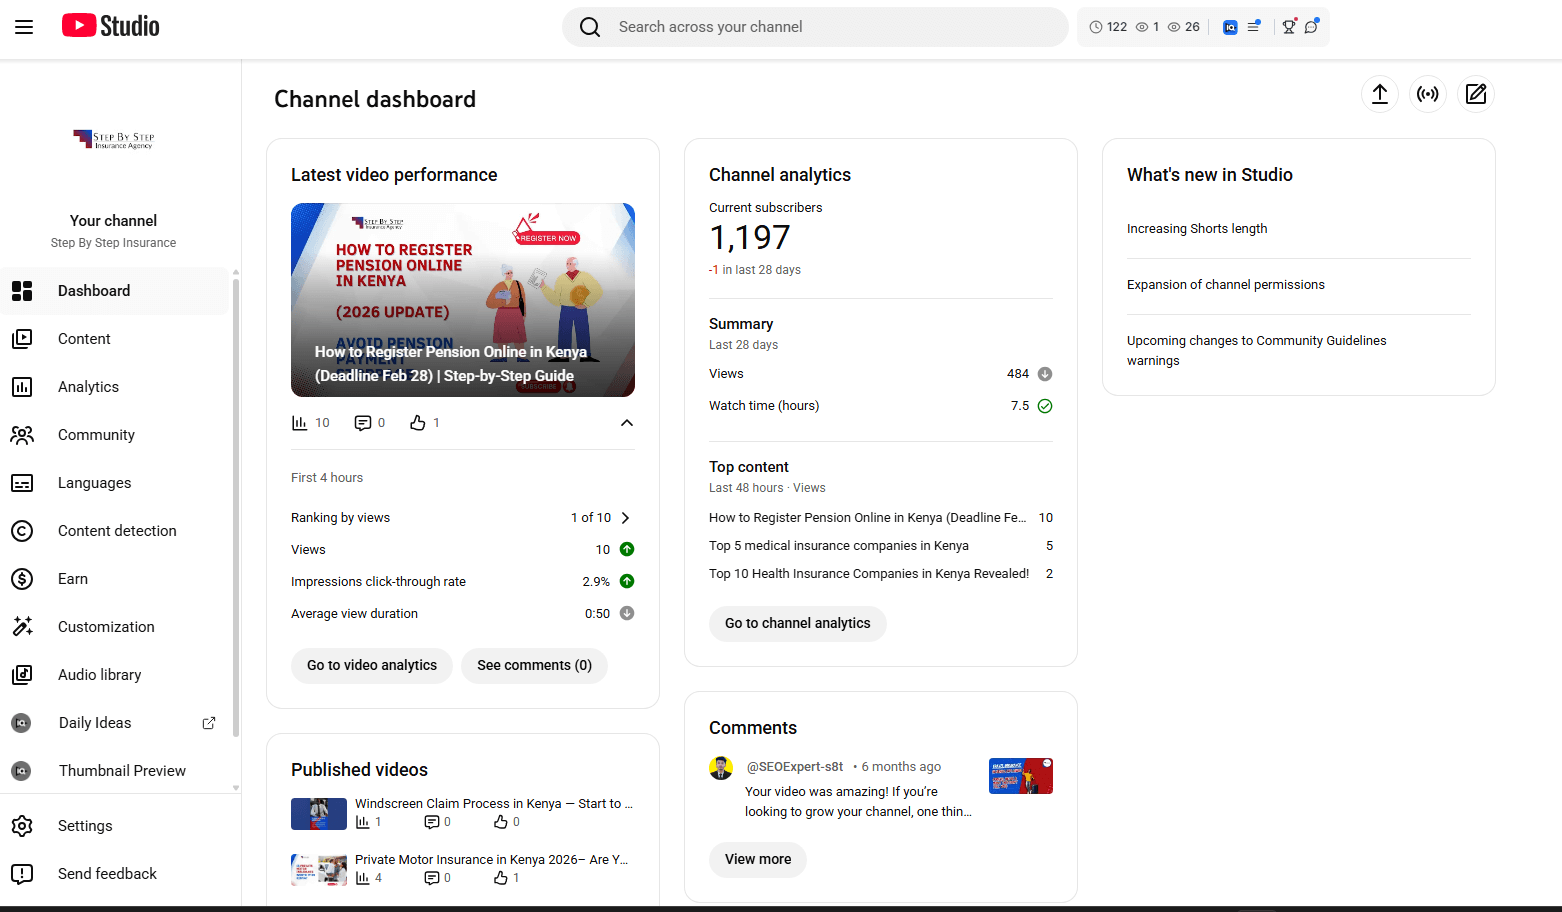Viewport: 1562px width, 912px height.
Task: Click the Go Live broadcast icon
Action: [x=1427, y=93]
